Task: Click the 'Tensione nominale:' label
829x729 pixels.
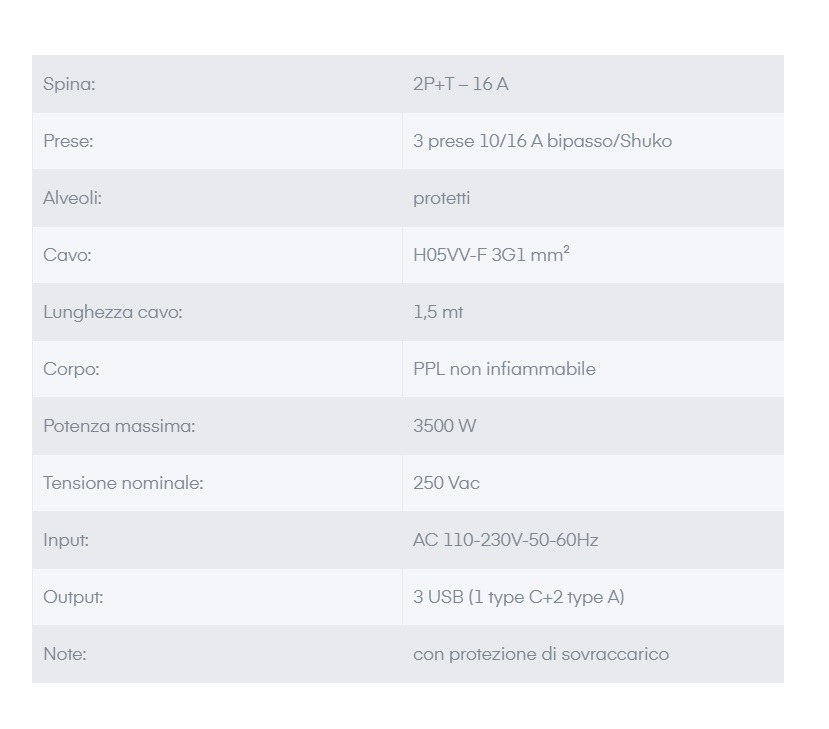Action: click(x=123, y=483)
